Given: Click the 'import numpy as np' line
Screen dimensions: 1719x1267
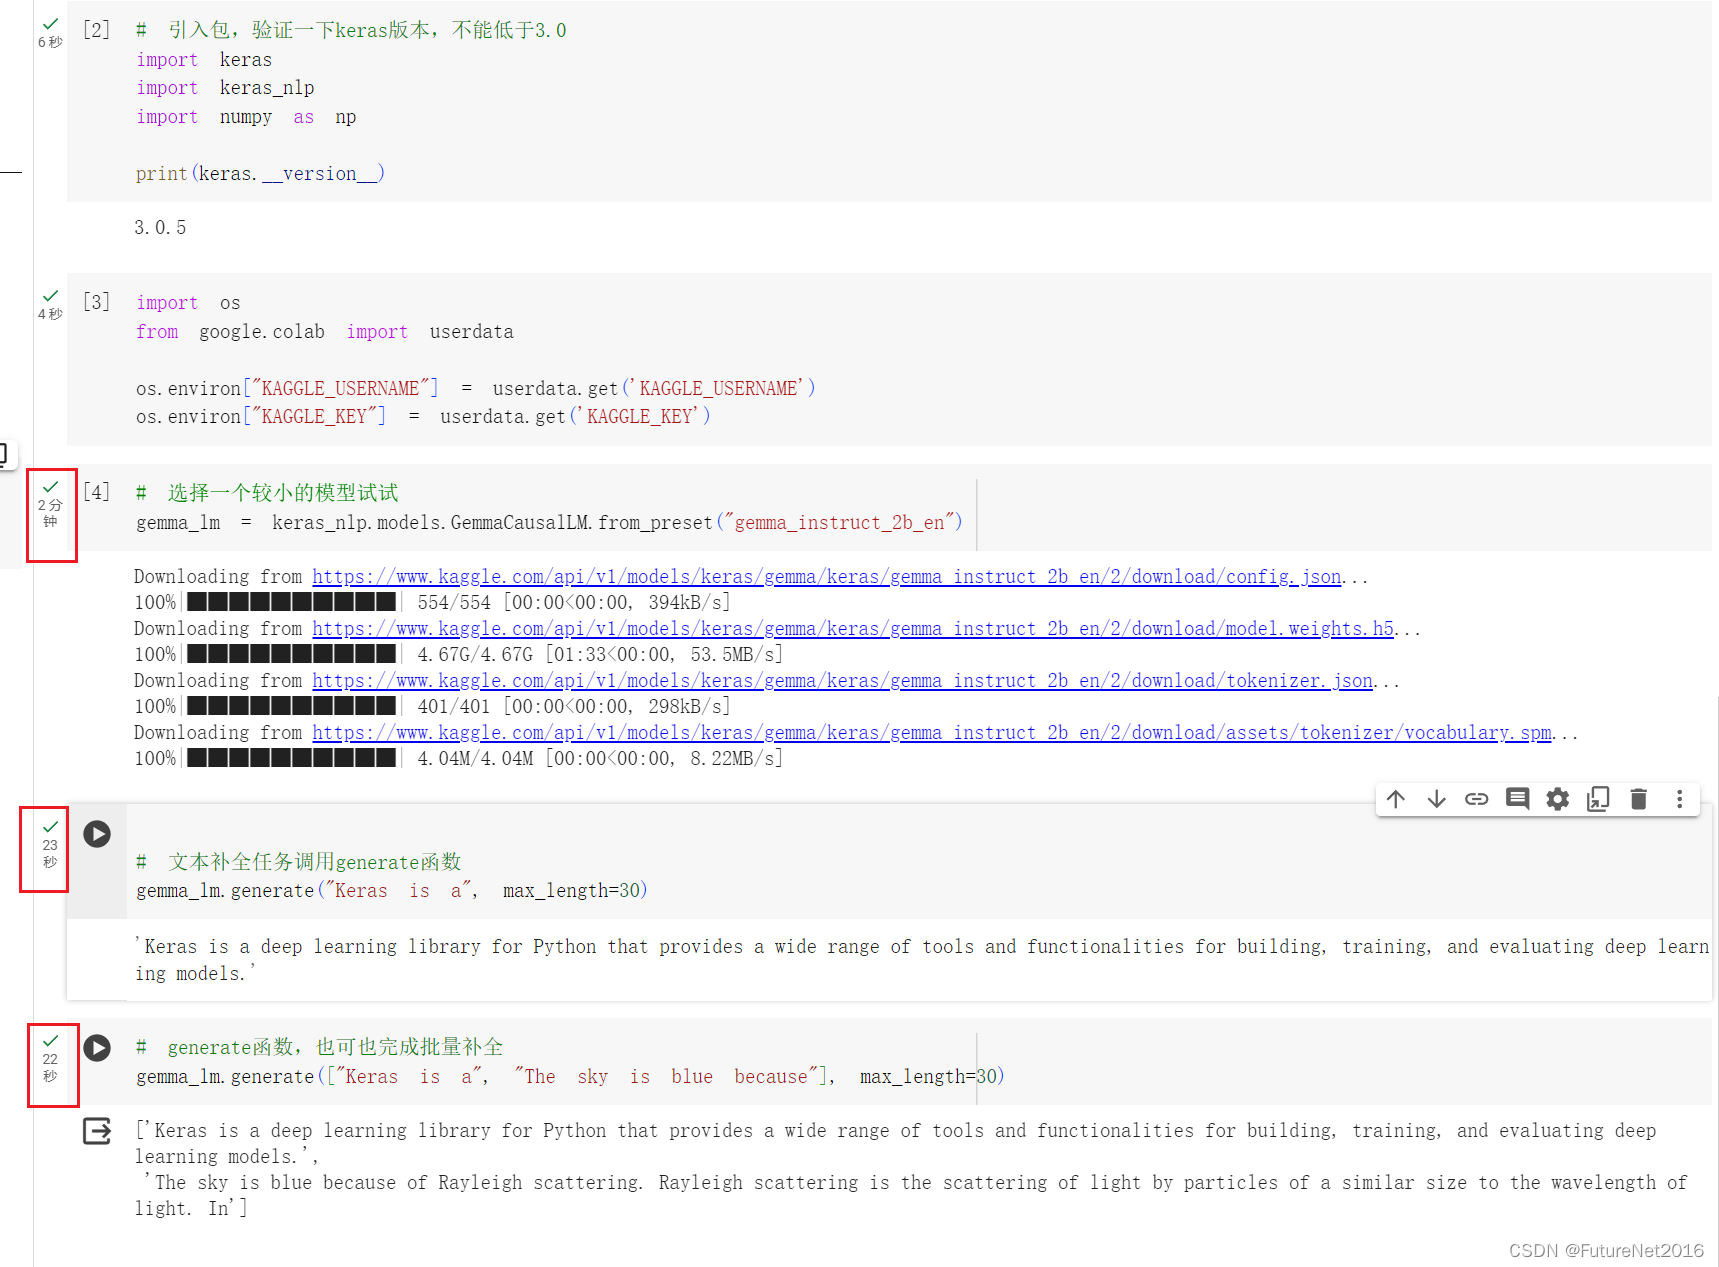Looking at the screenshot, I should click(246, 116).
